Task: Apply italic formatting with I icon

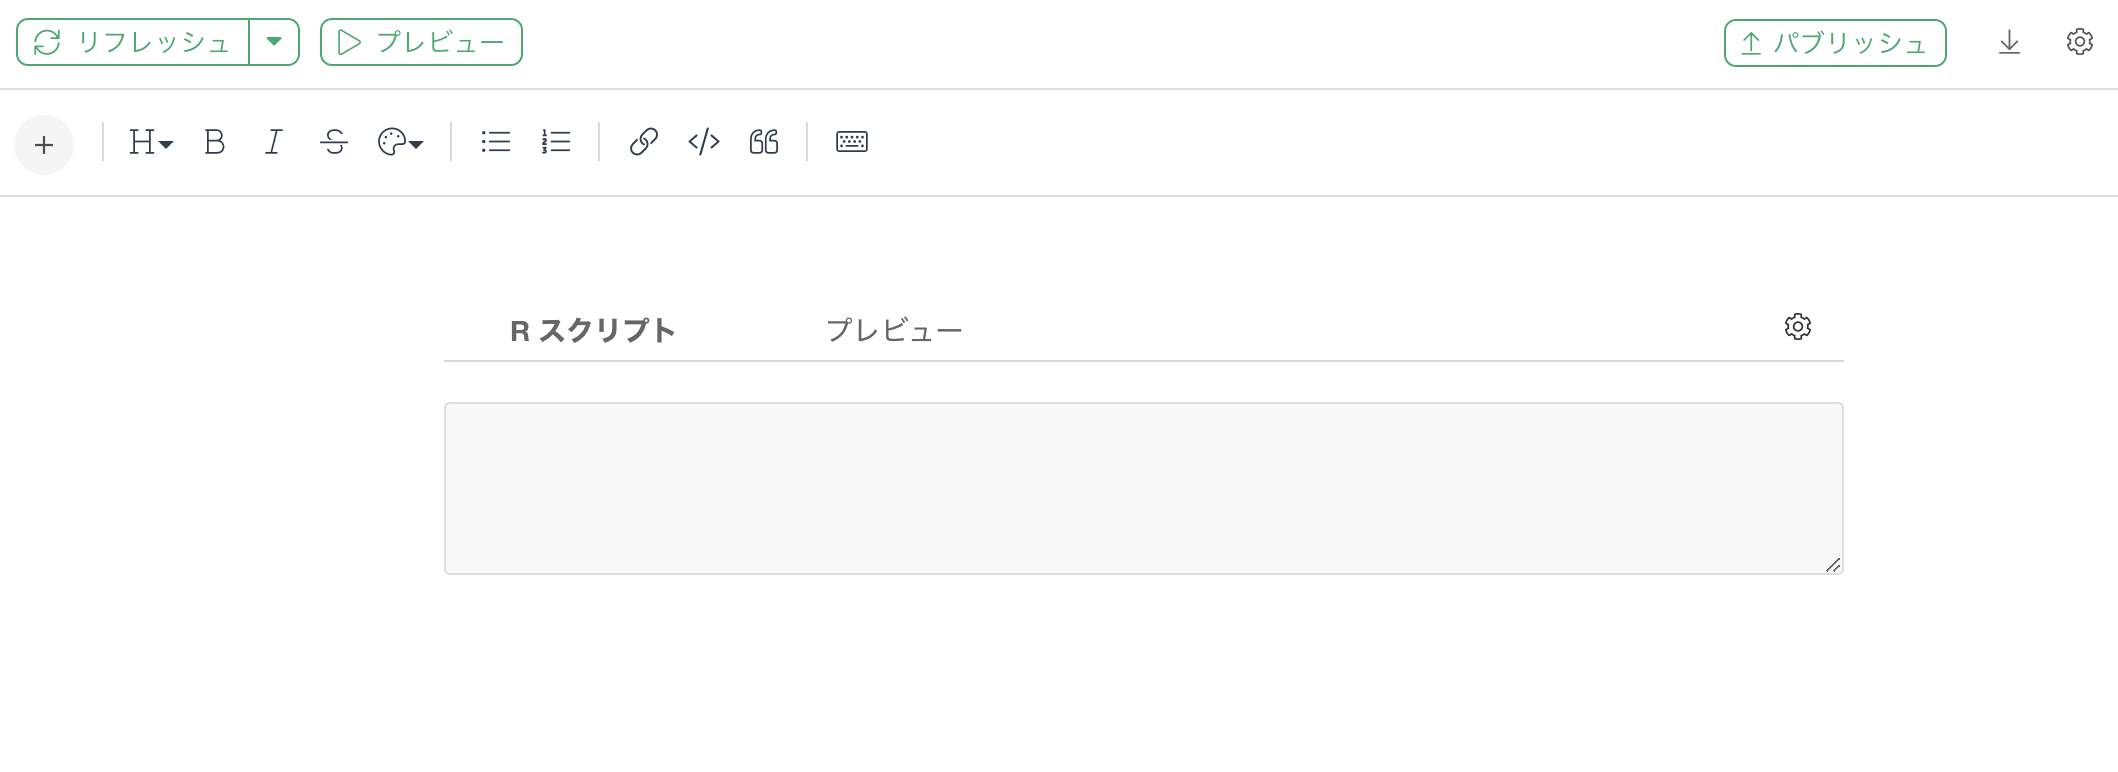Action: pyautogui.click(x=274, y=142)
